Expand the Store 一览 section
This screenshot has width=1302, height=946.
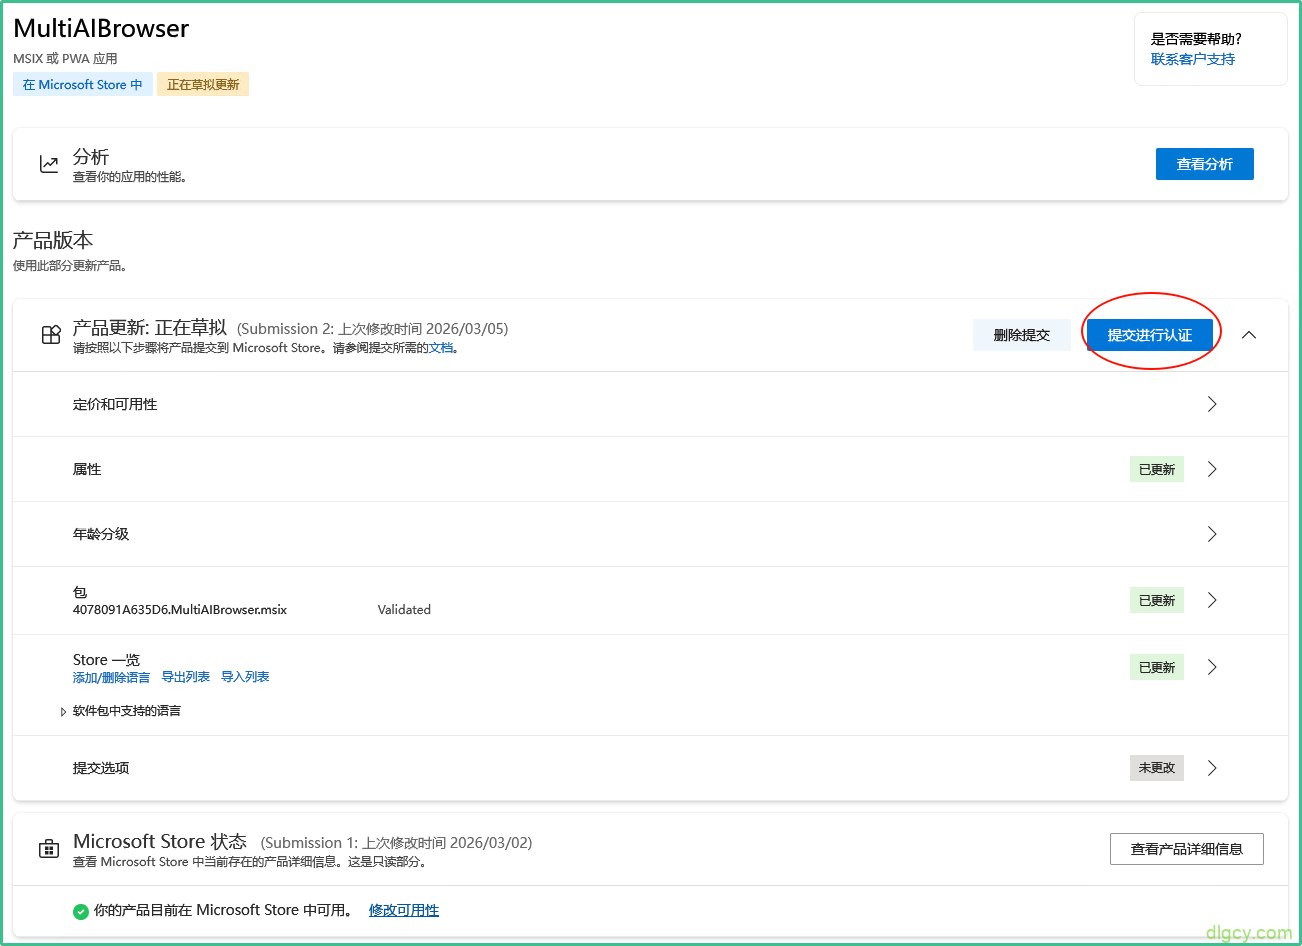(1212, 667)
